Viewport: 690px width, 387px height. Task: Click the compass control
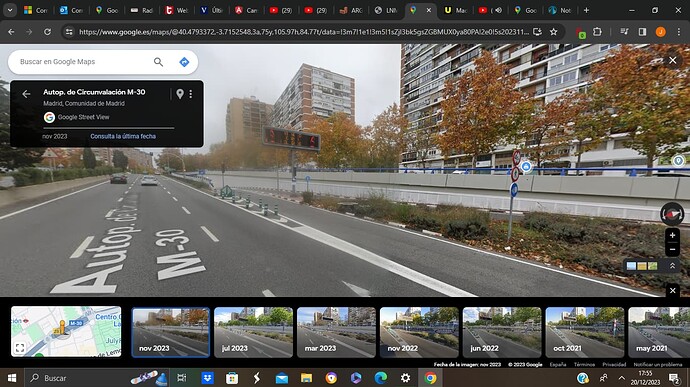pos(672,214)
